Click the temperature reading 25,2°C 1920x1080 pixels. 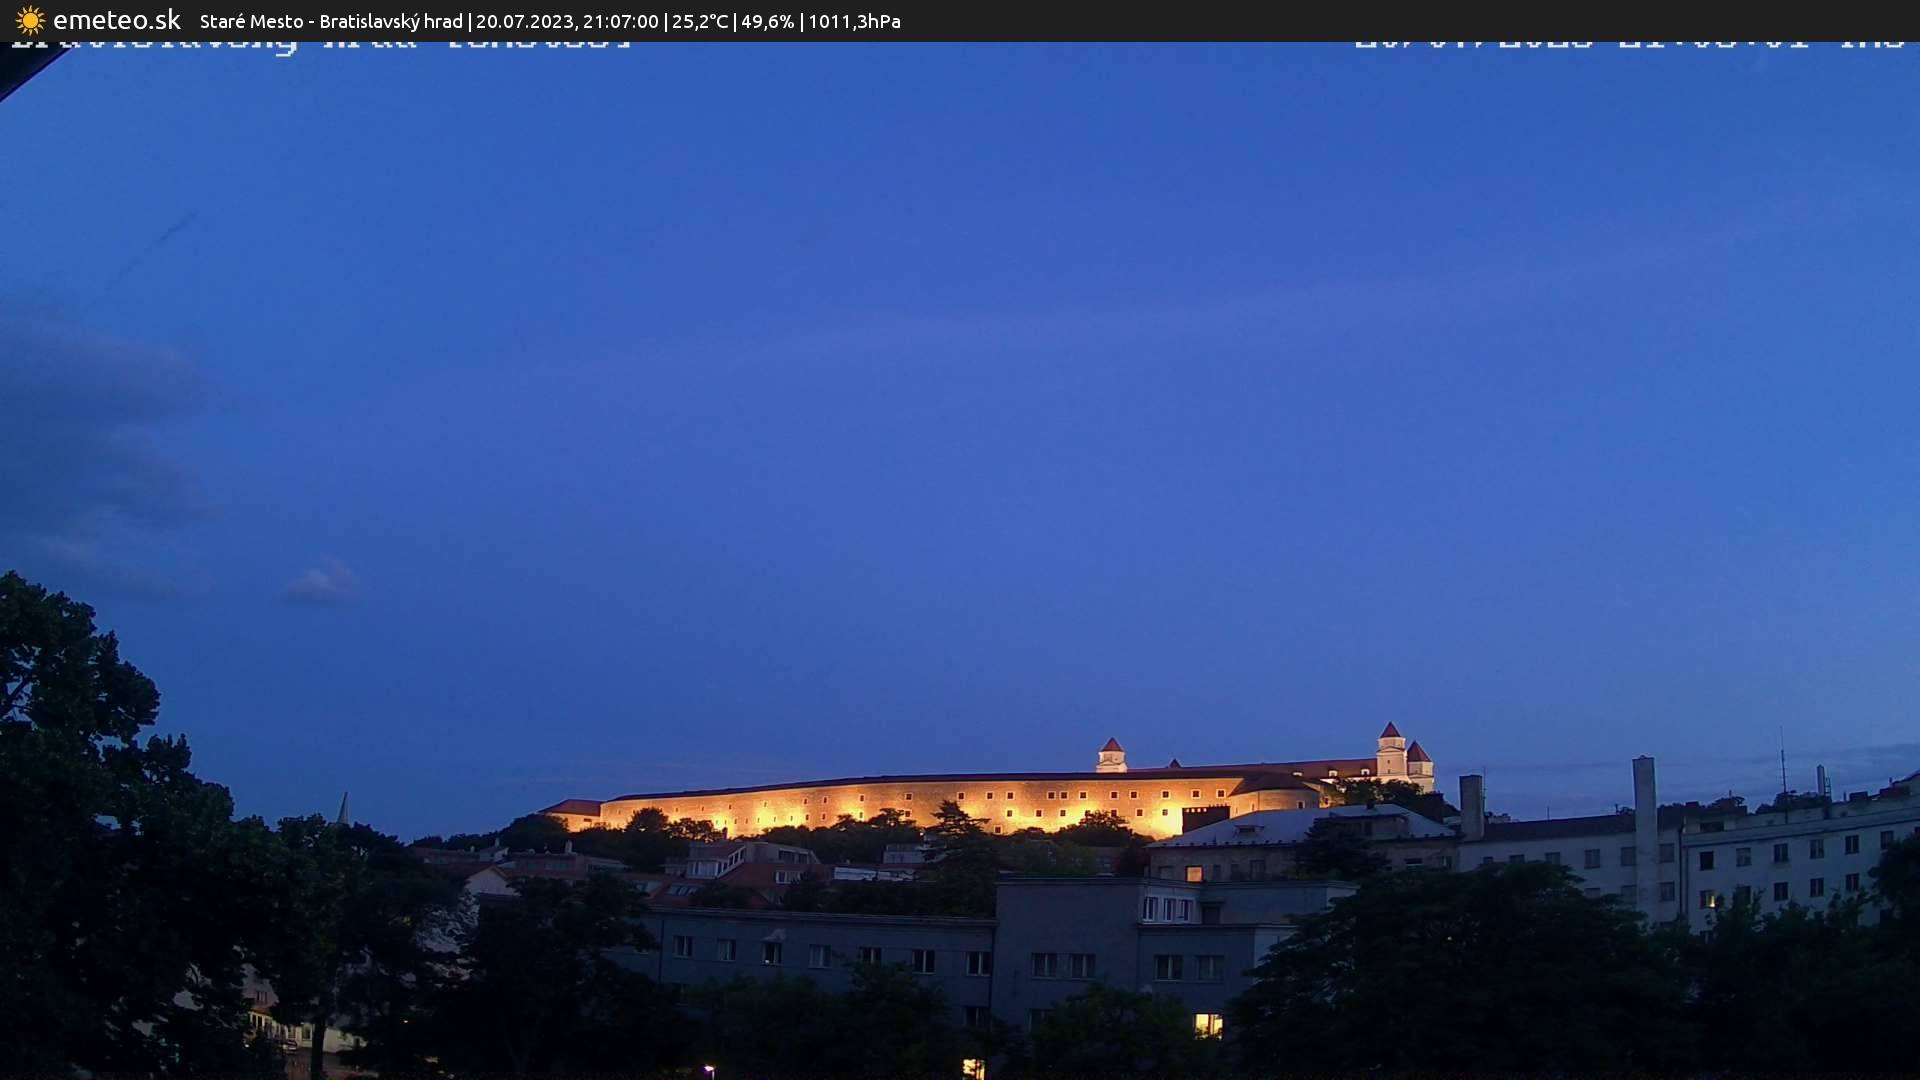(700, 21)
